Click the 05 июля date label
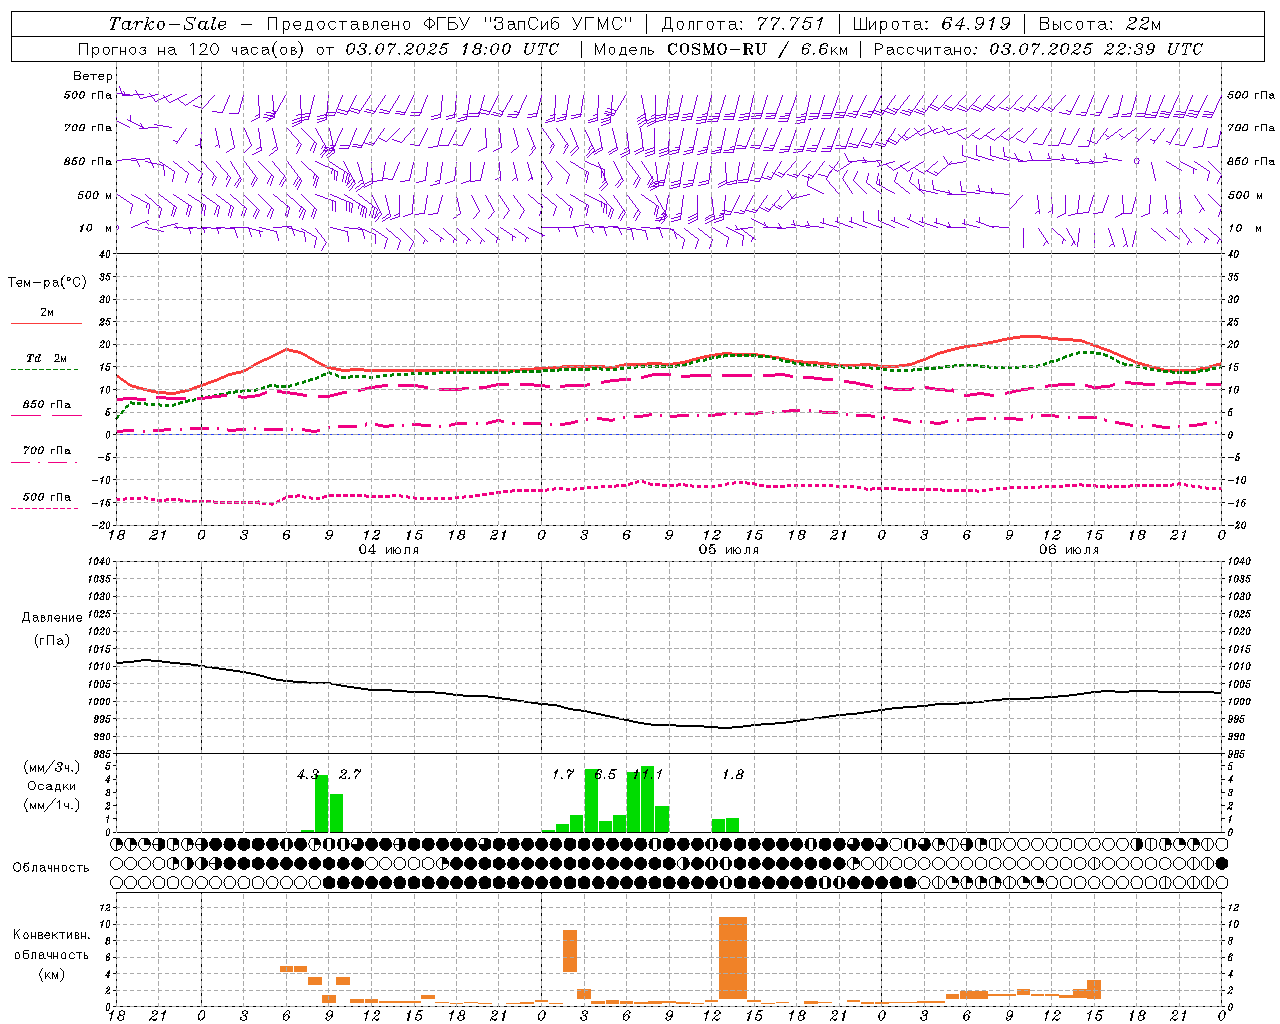 (729, 550)
